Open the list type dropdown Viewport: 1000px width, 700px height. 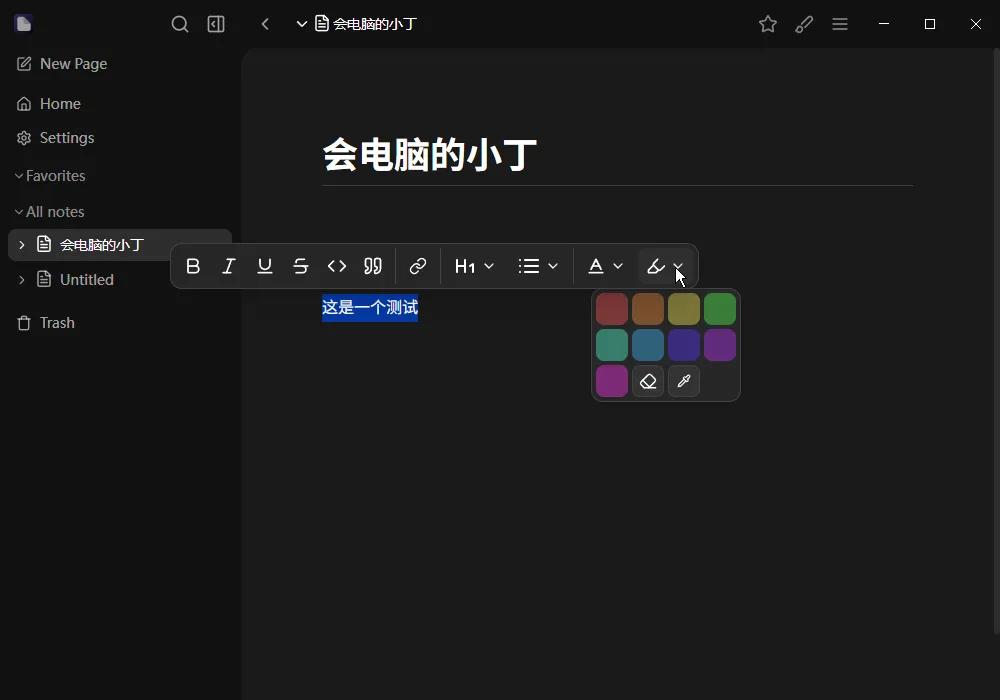(x=538, y=266)
